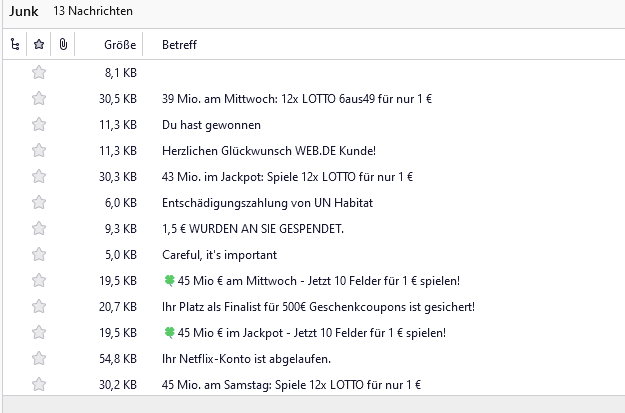
Task: Toggle star on 'Entschädigungszahlung von UN Habitat'
Action: (39, 203)
